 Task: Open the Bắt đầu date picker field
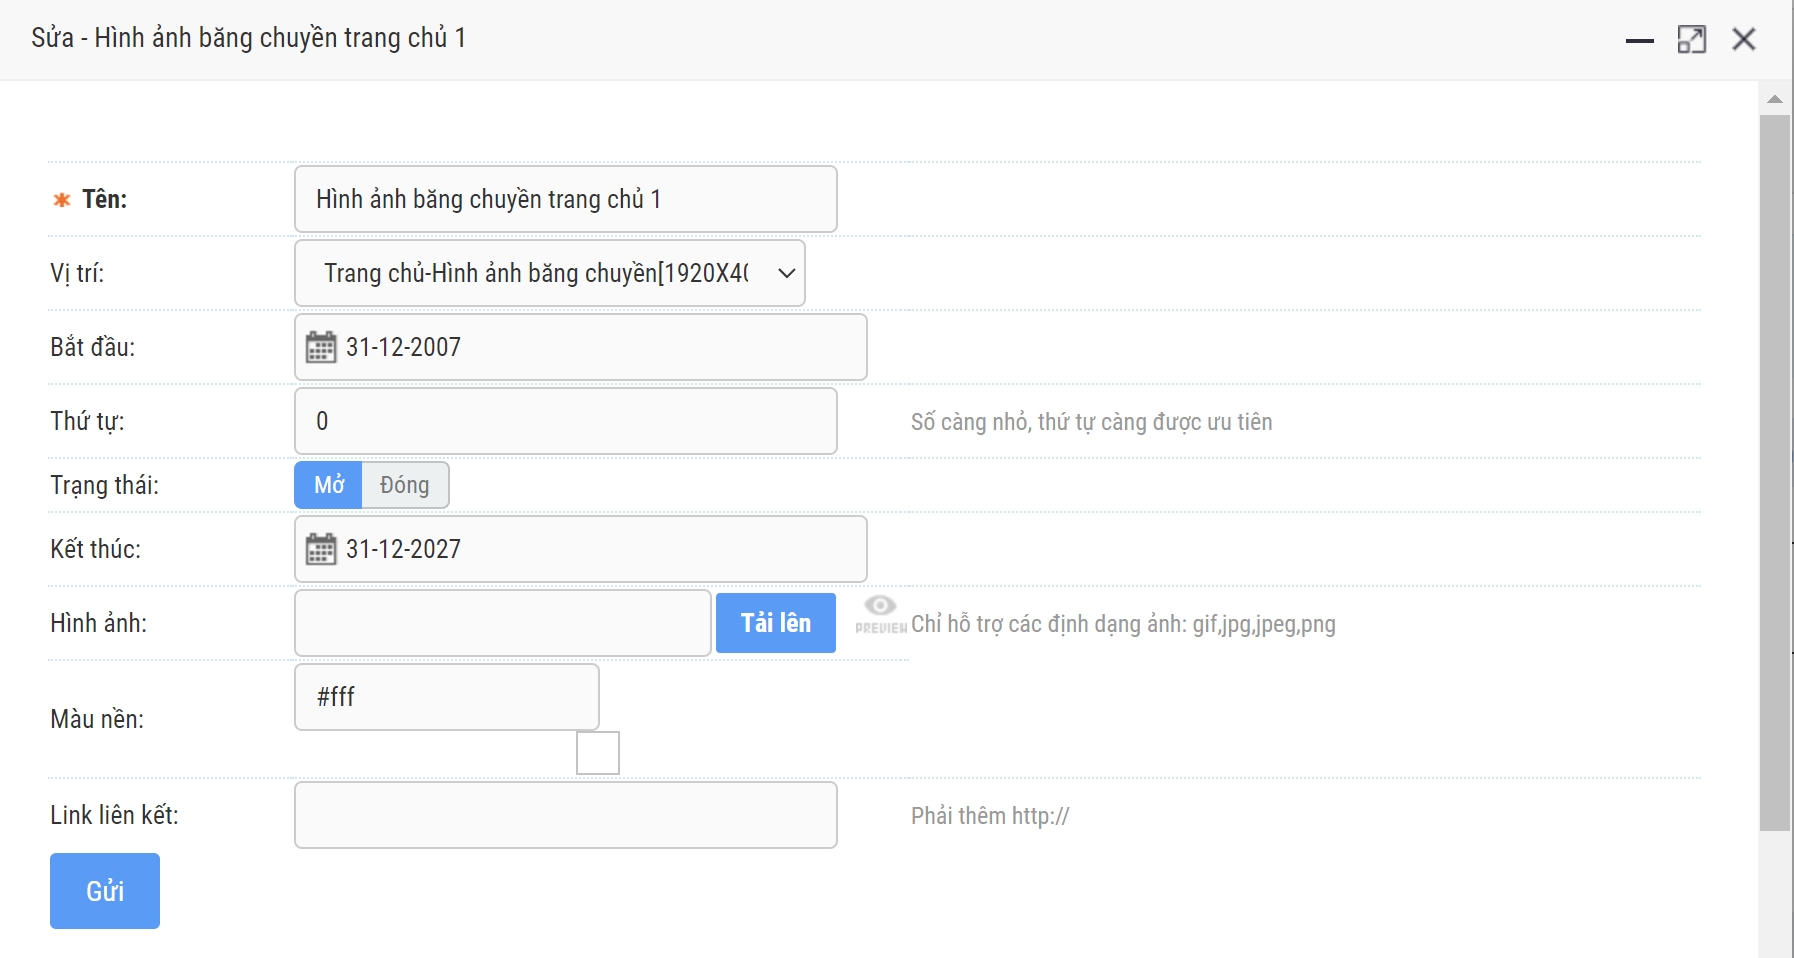tap(600, 347)
